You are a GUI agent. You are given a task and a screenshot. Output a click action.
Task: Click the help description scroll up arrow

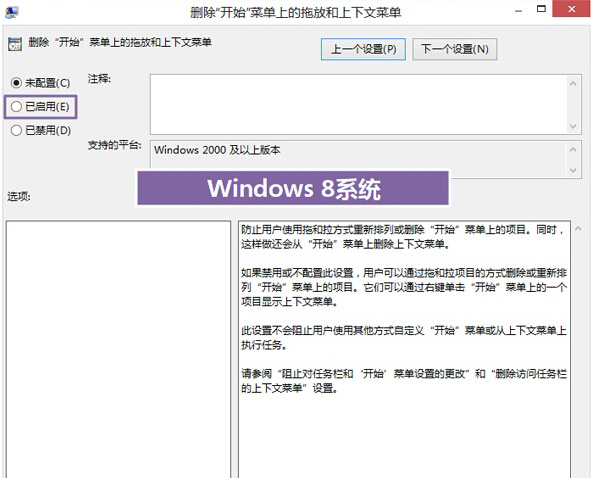click(578, 228)
